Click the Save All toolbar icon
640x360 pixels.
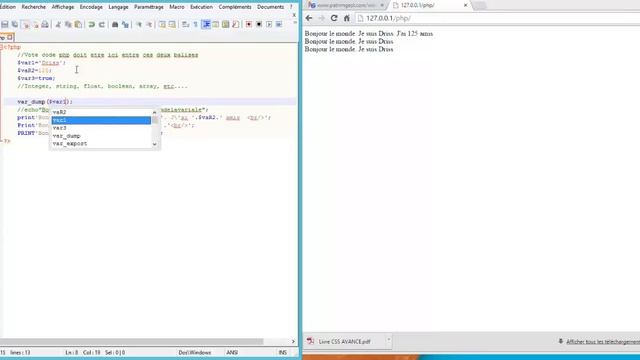click(x=15, y=24)
